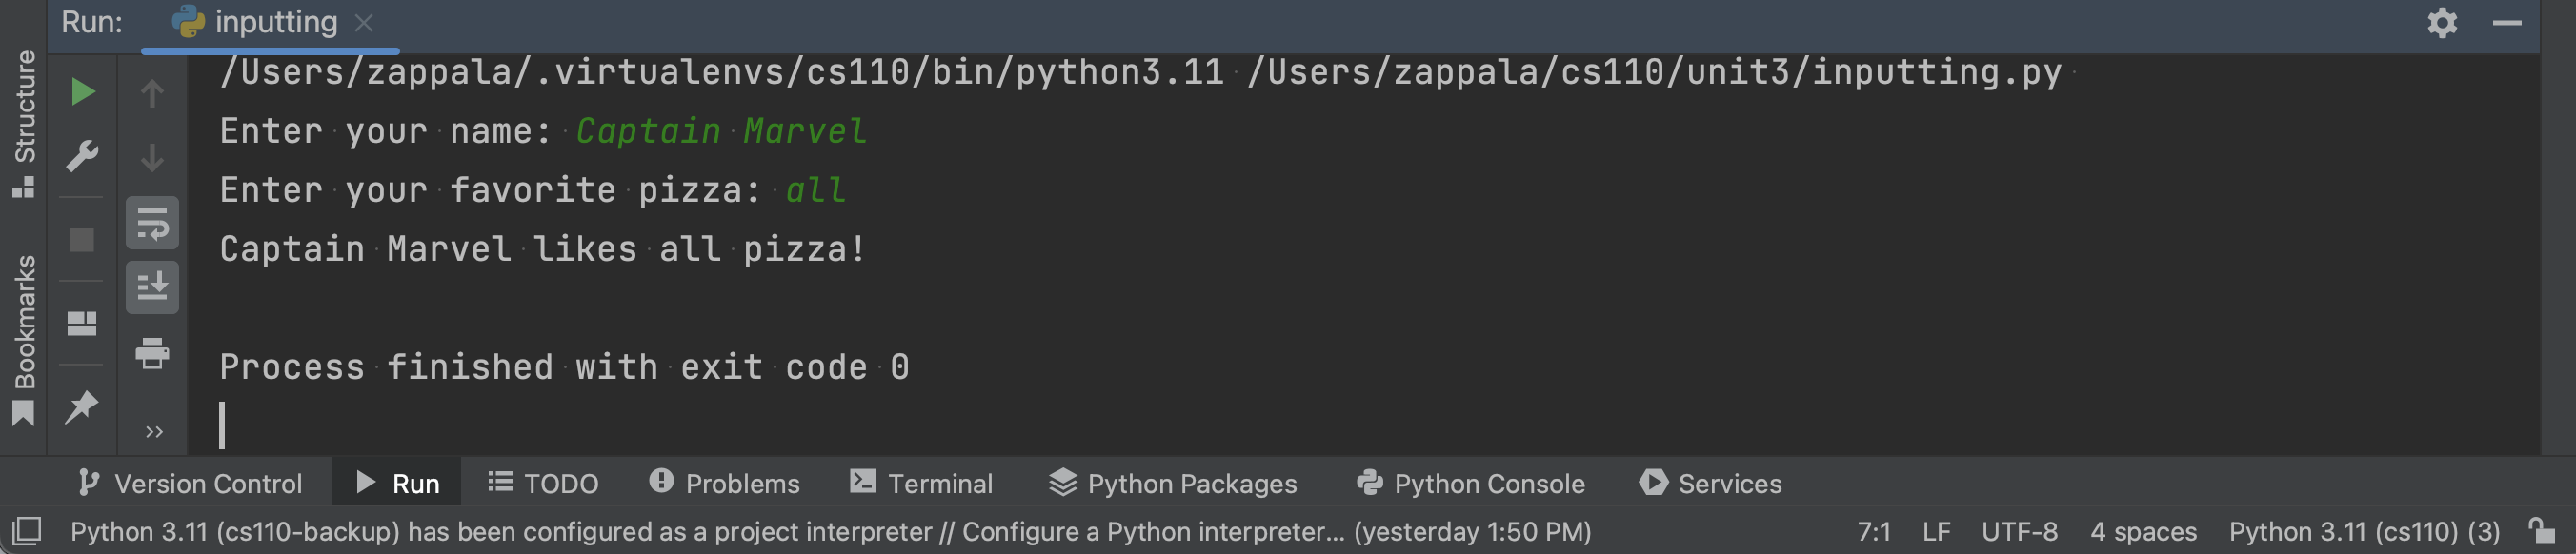Toggle soft-wrap for the console output

[x=152, y=223]
